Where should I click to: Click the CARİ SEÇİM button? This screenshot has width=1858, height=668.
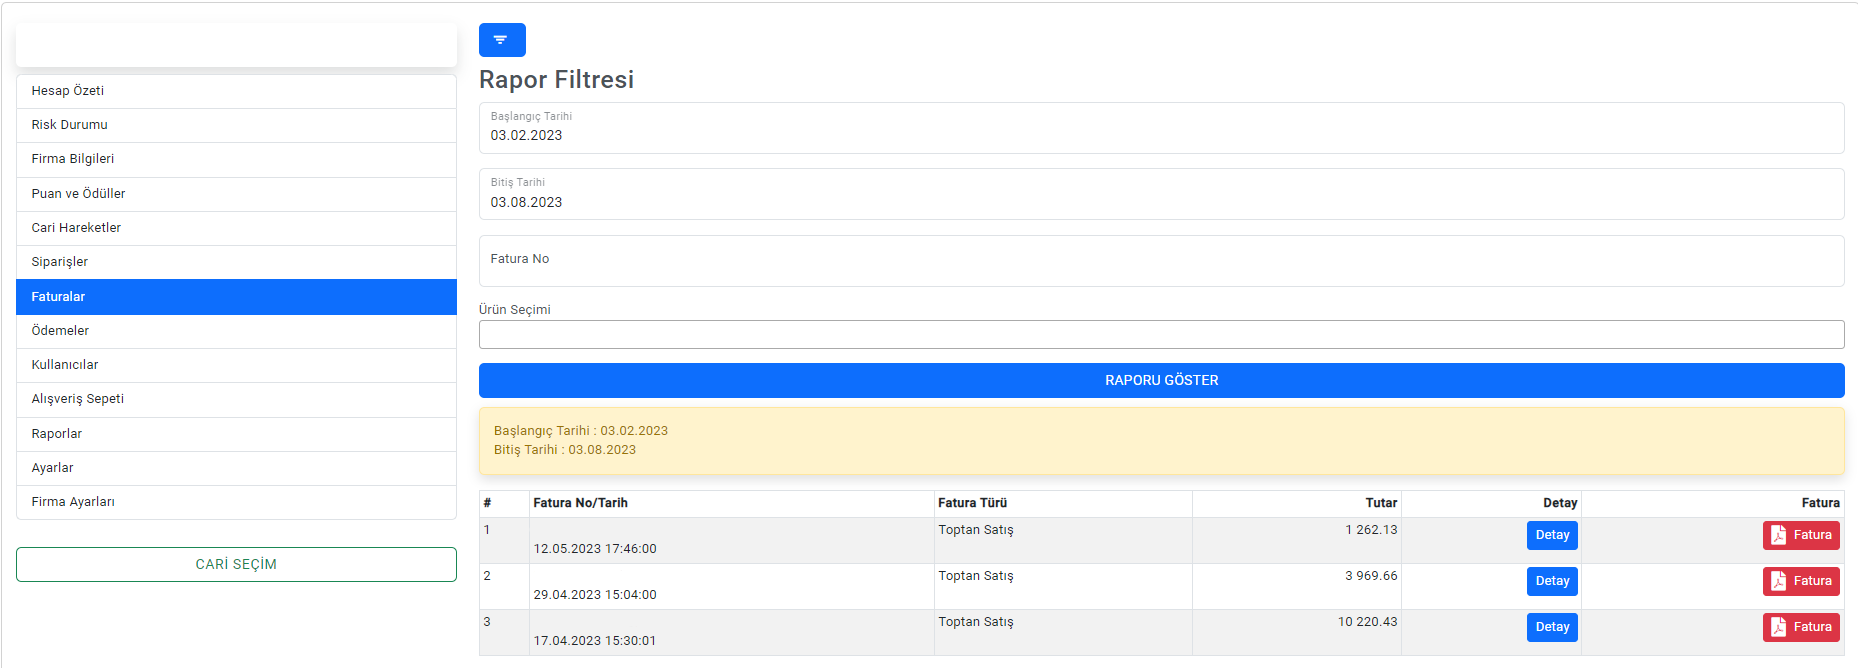point(236,565)
